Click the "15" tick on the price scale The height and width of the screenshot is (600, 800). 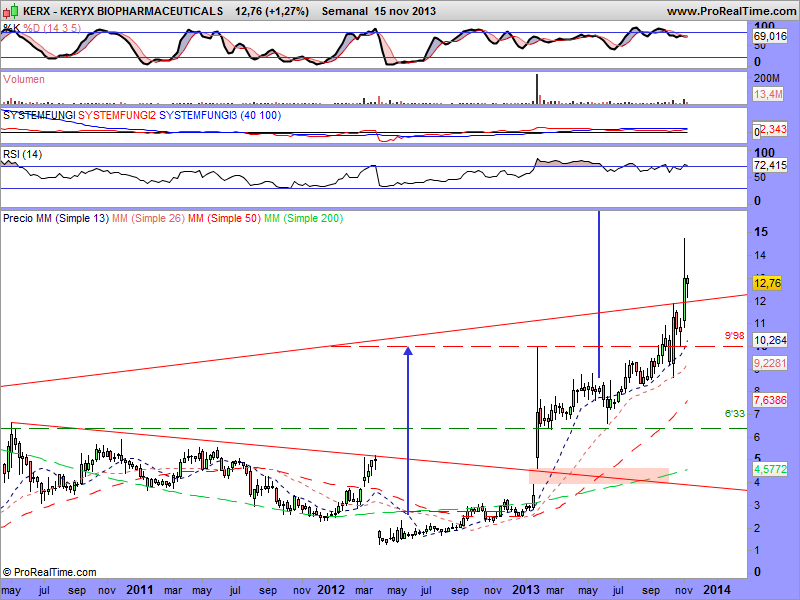[761, 232]
